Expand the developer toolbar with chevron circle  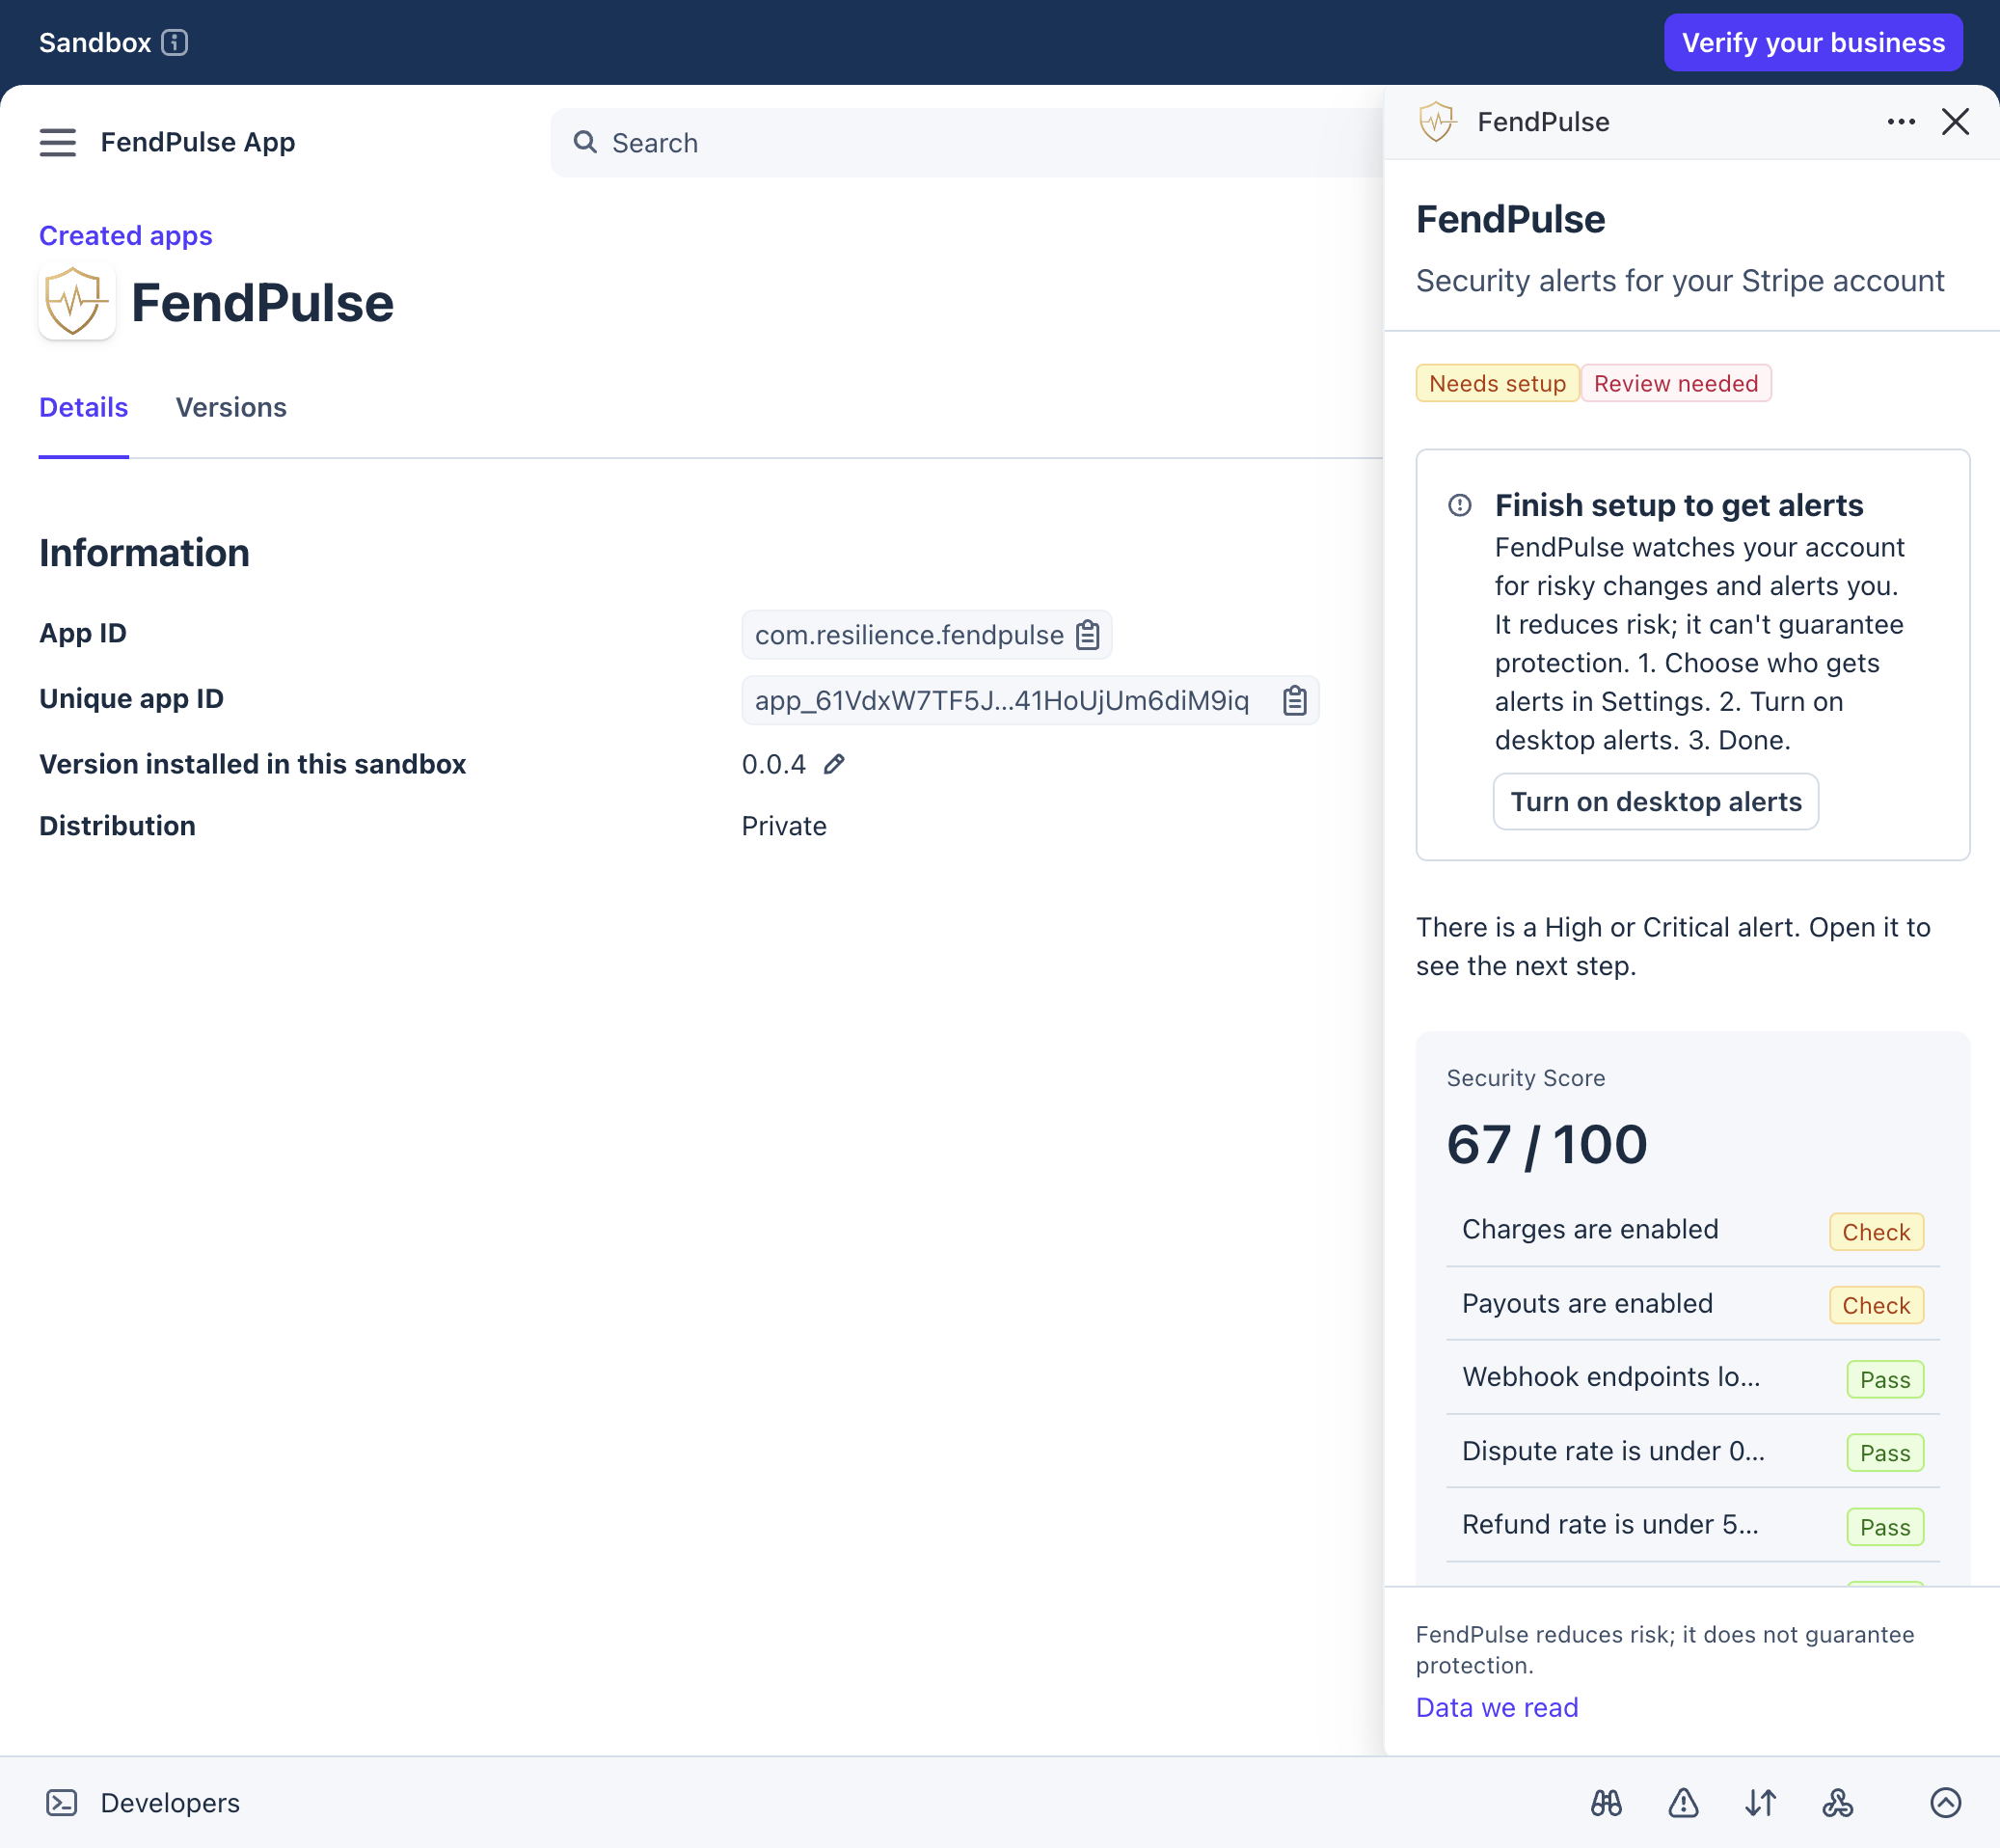coord(1945,1802)
